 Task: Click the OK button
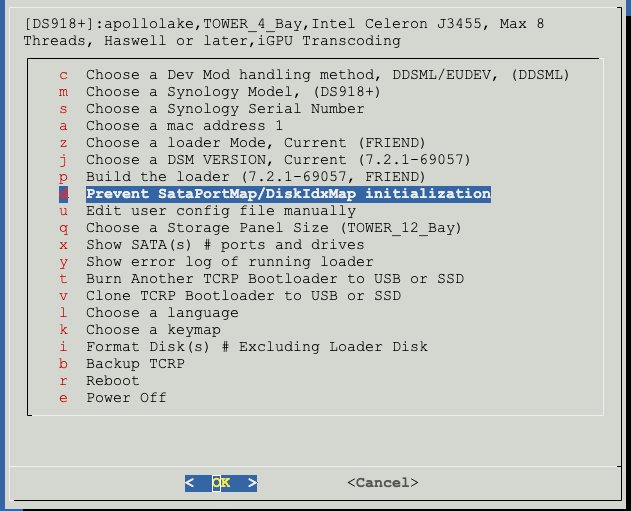click(221, 483)
